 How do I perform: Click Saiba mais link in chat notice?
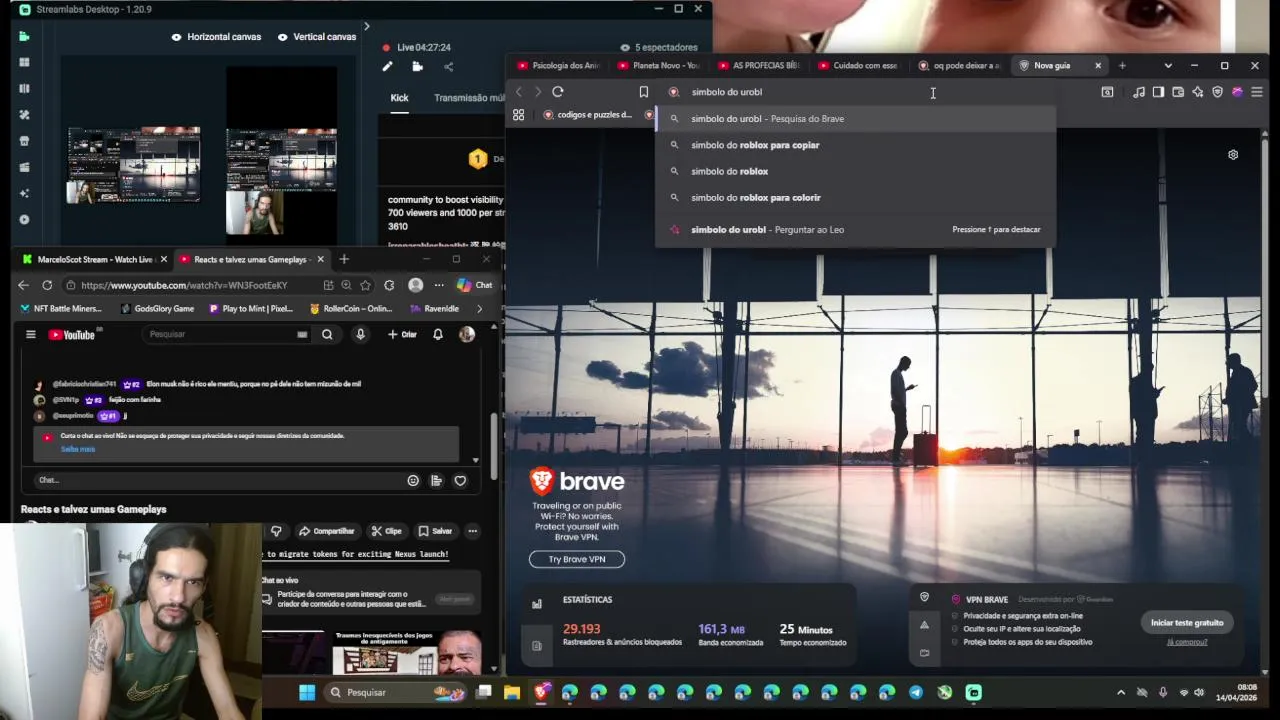click(78, 449)
